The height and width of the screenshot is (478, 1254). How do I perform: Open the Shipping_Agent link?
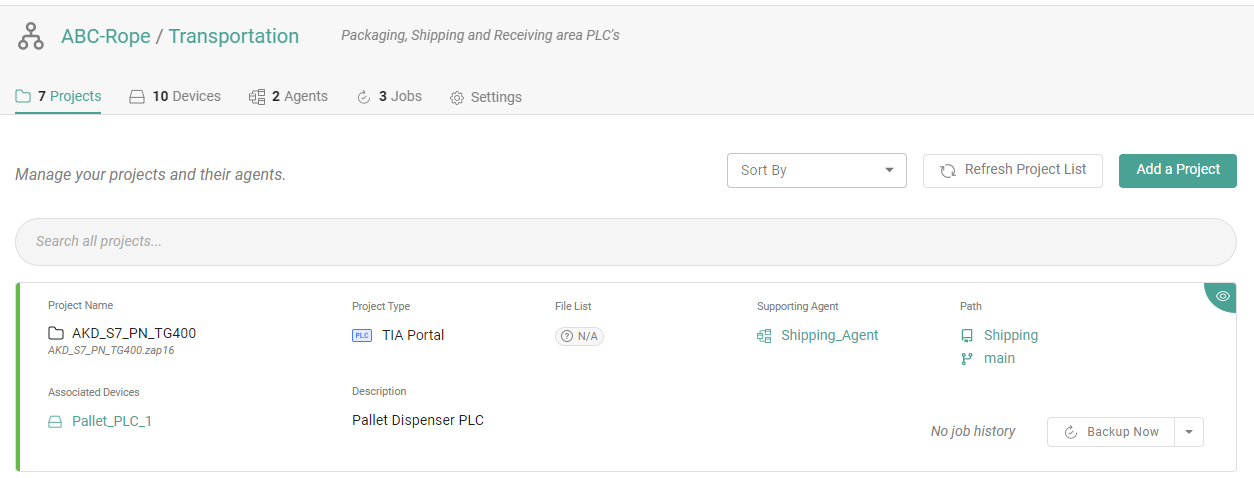[829, 335]
